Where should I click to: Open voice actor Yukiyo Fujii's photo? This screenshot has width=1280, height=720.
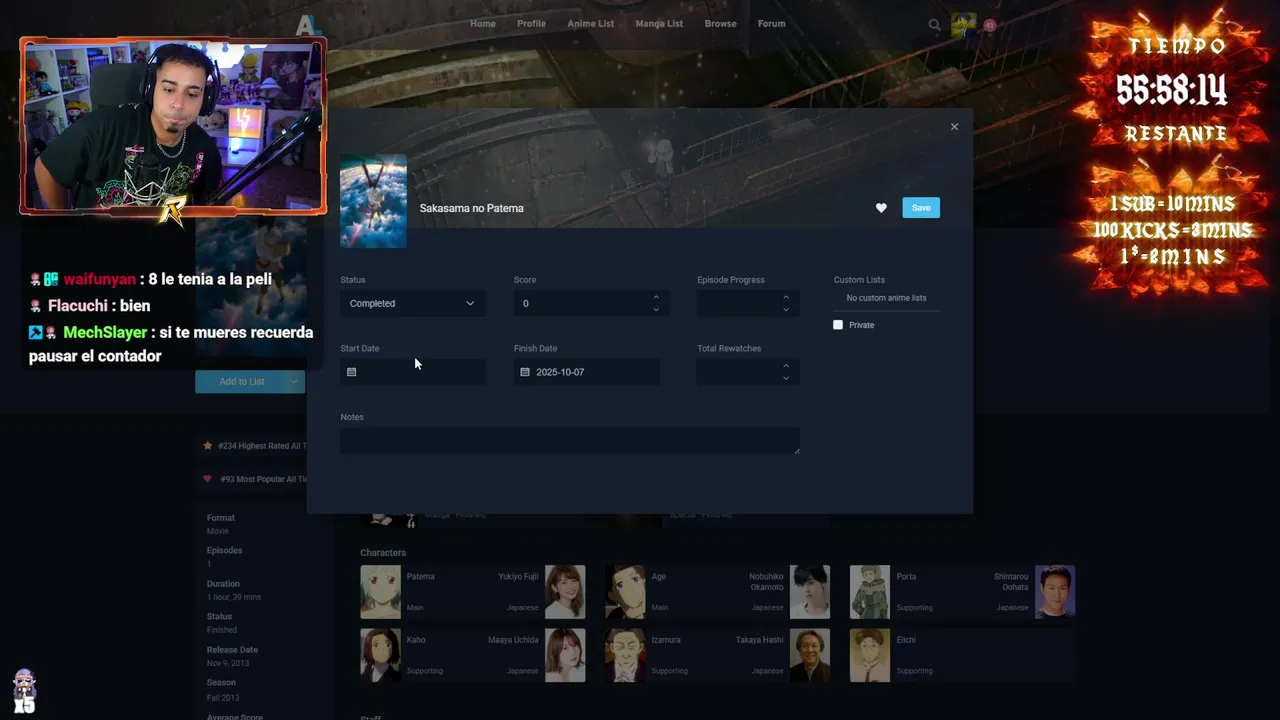(565, 592)
